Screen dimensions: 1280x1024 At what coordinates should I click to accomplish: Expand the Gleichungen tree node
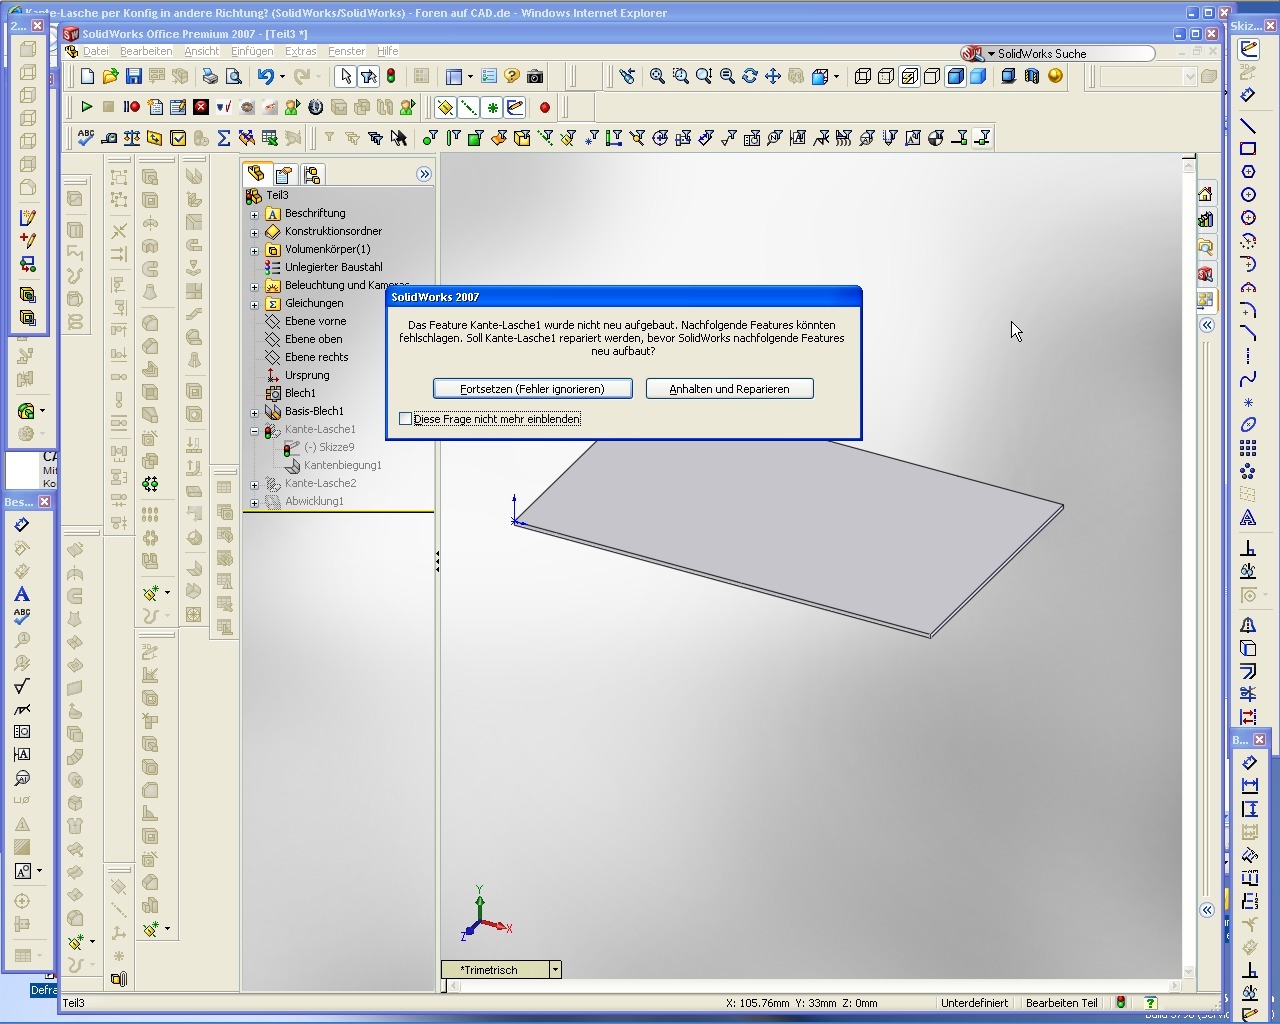[x=254, y=304]
